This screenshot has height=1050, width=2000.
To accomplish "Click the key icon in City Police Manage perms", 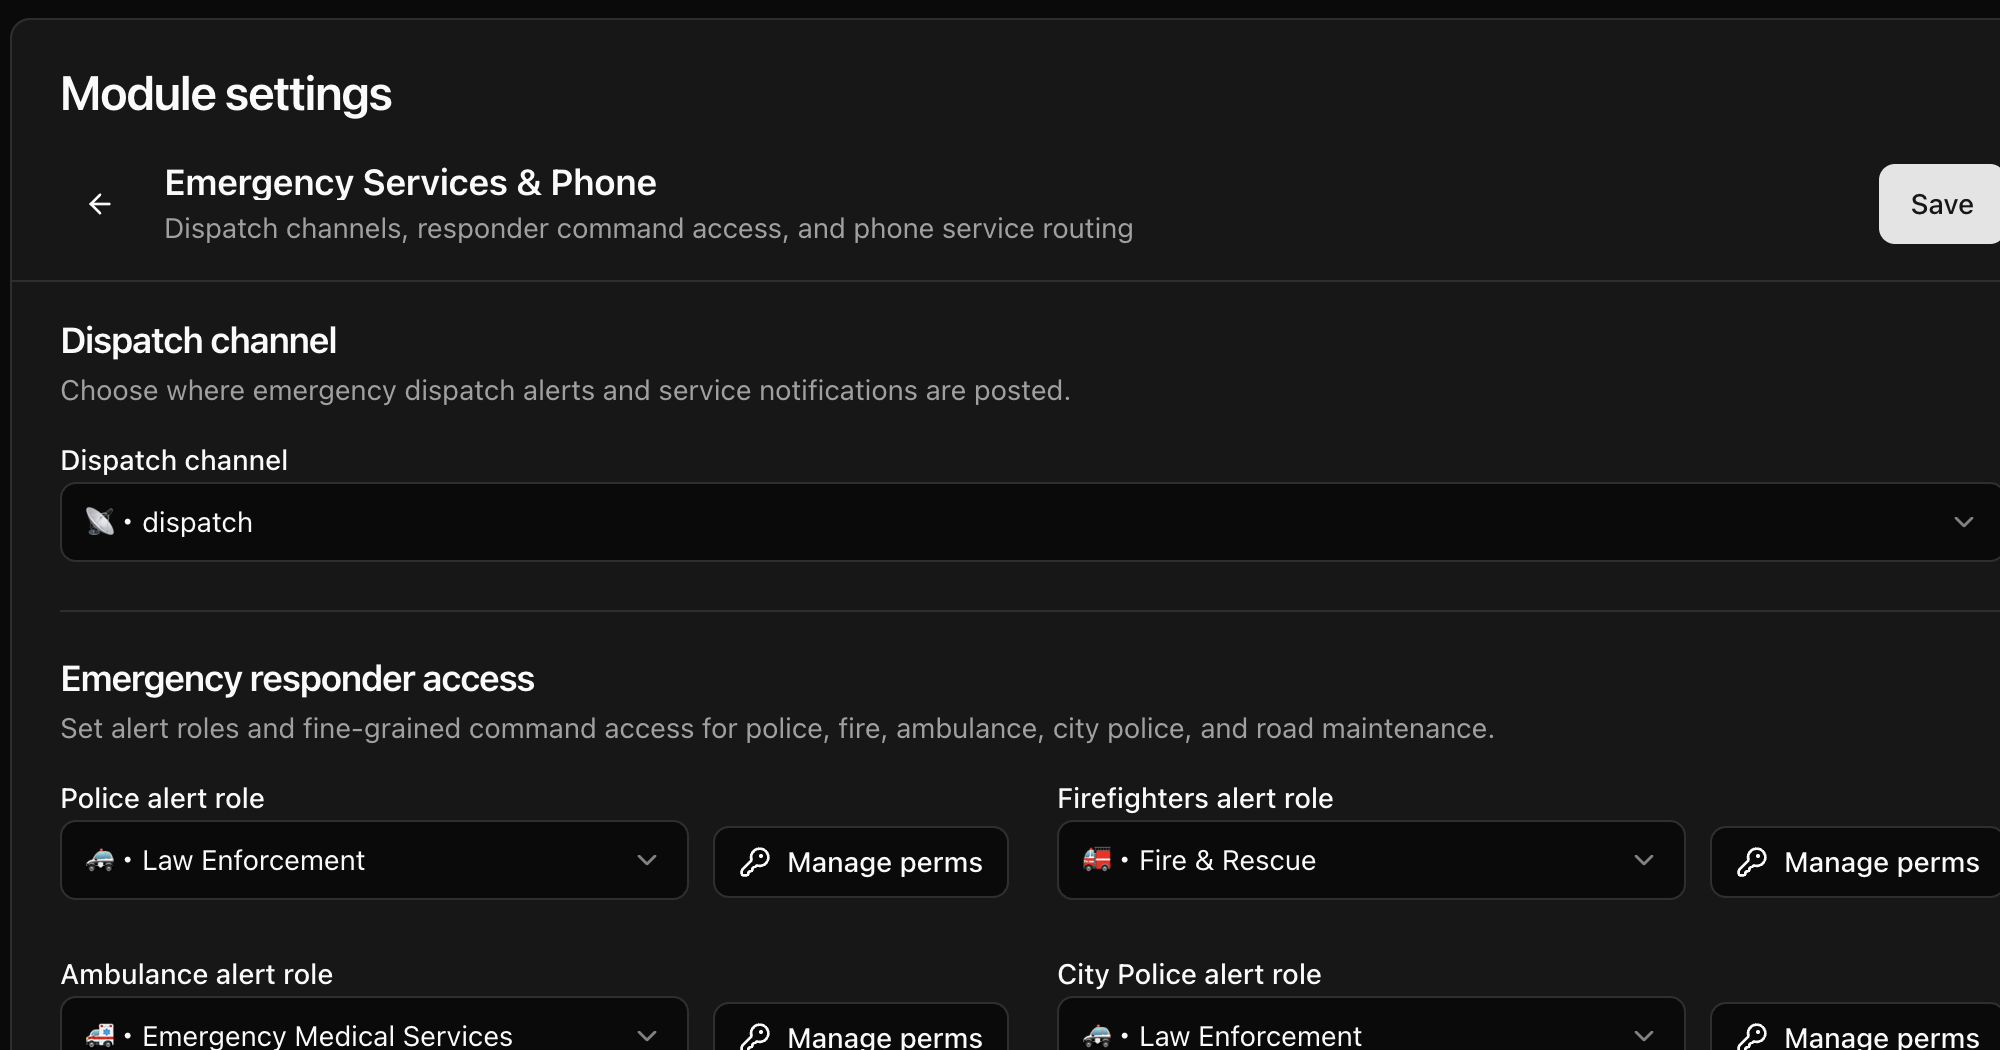I will (1752, 1037).
